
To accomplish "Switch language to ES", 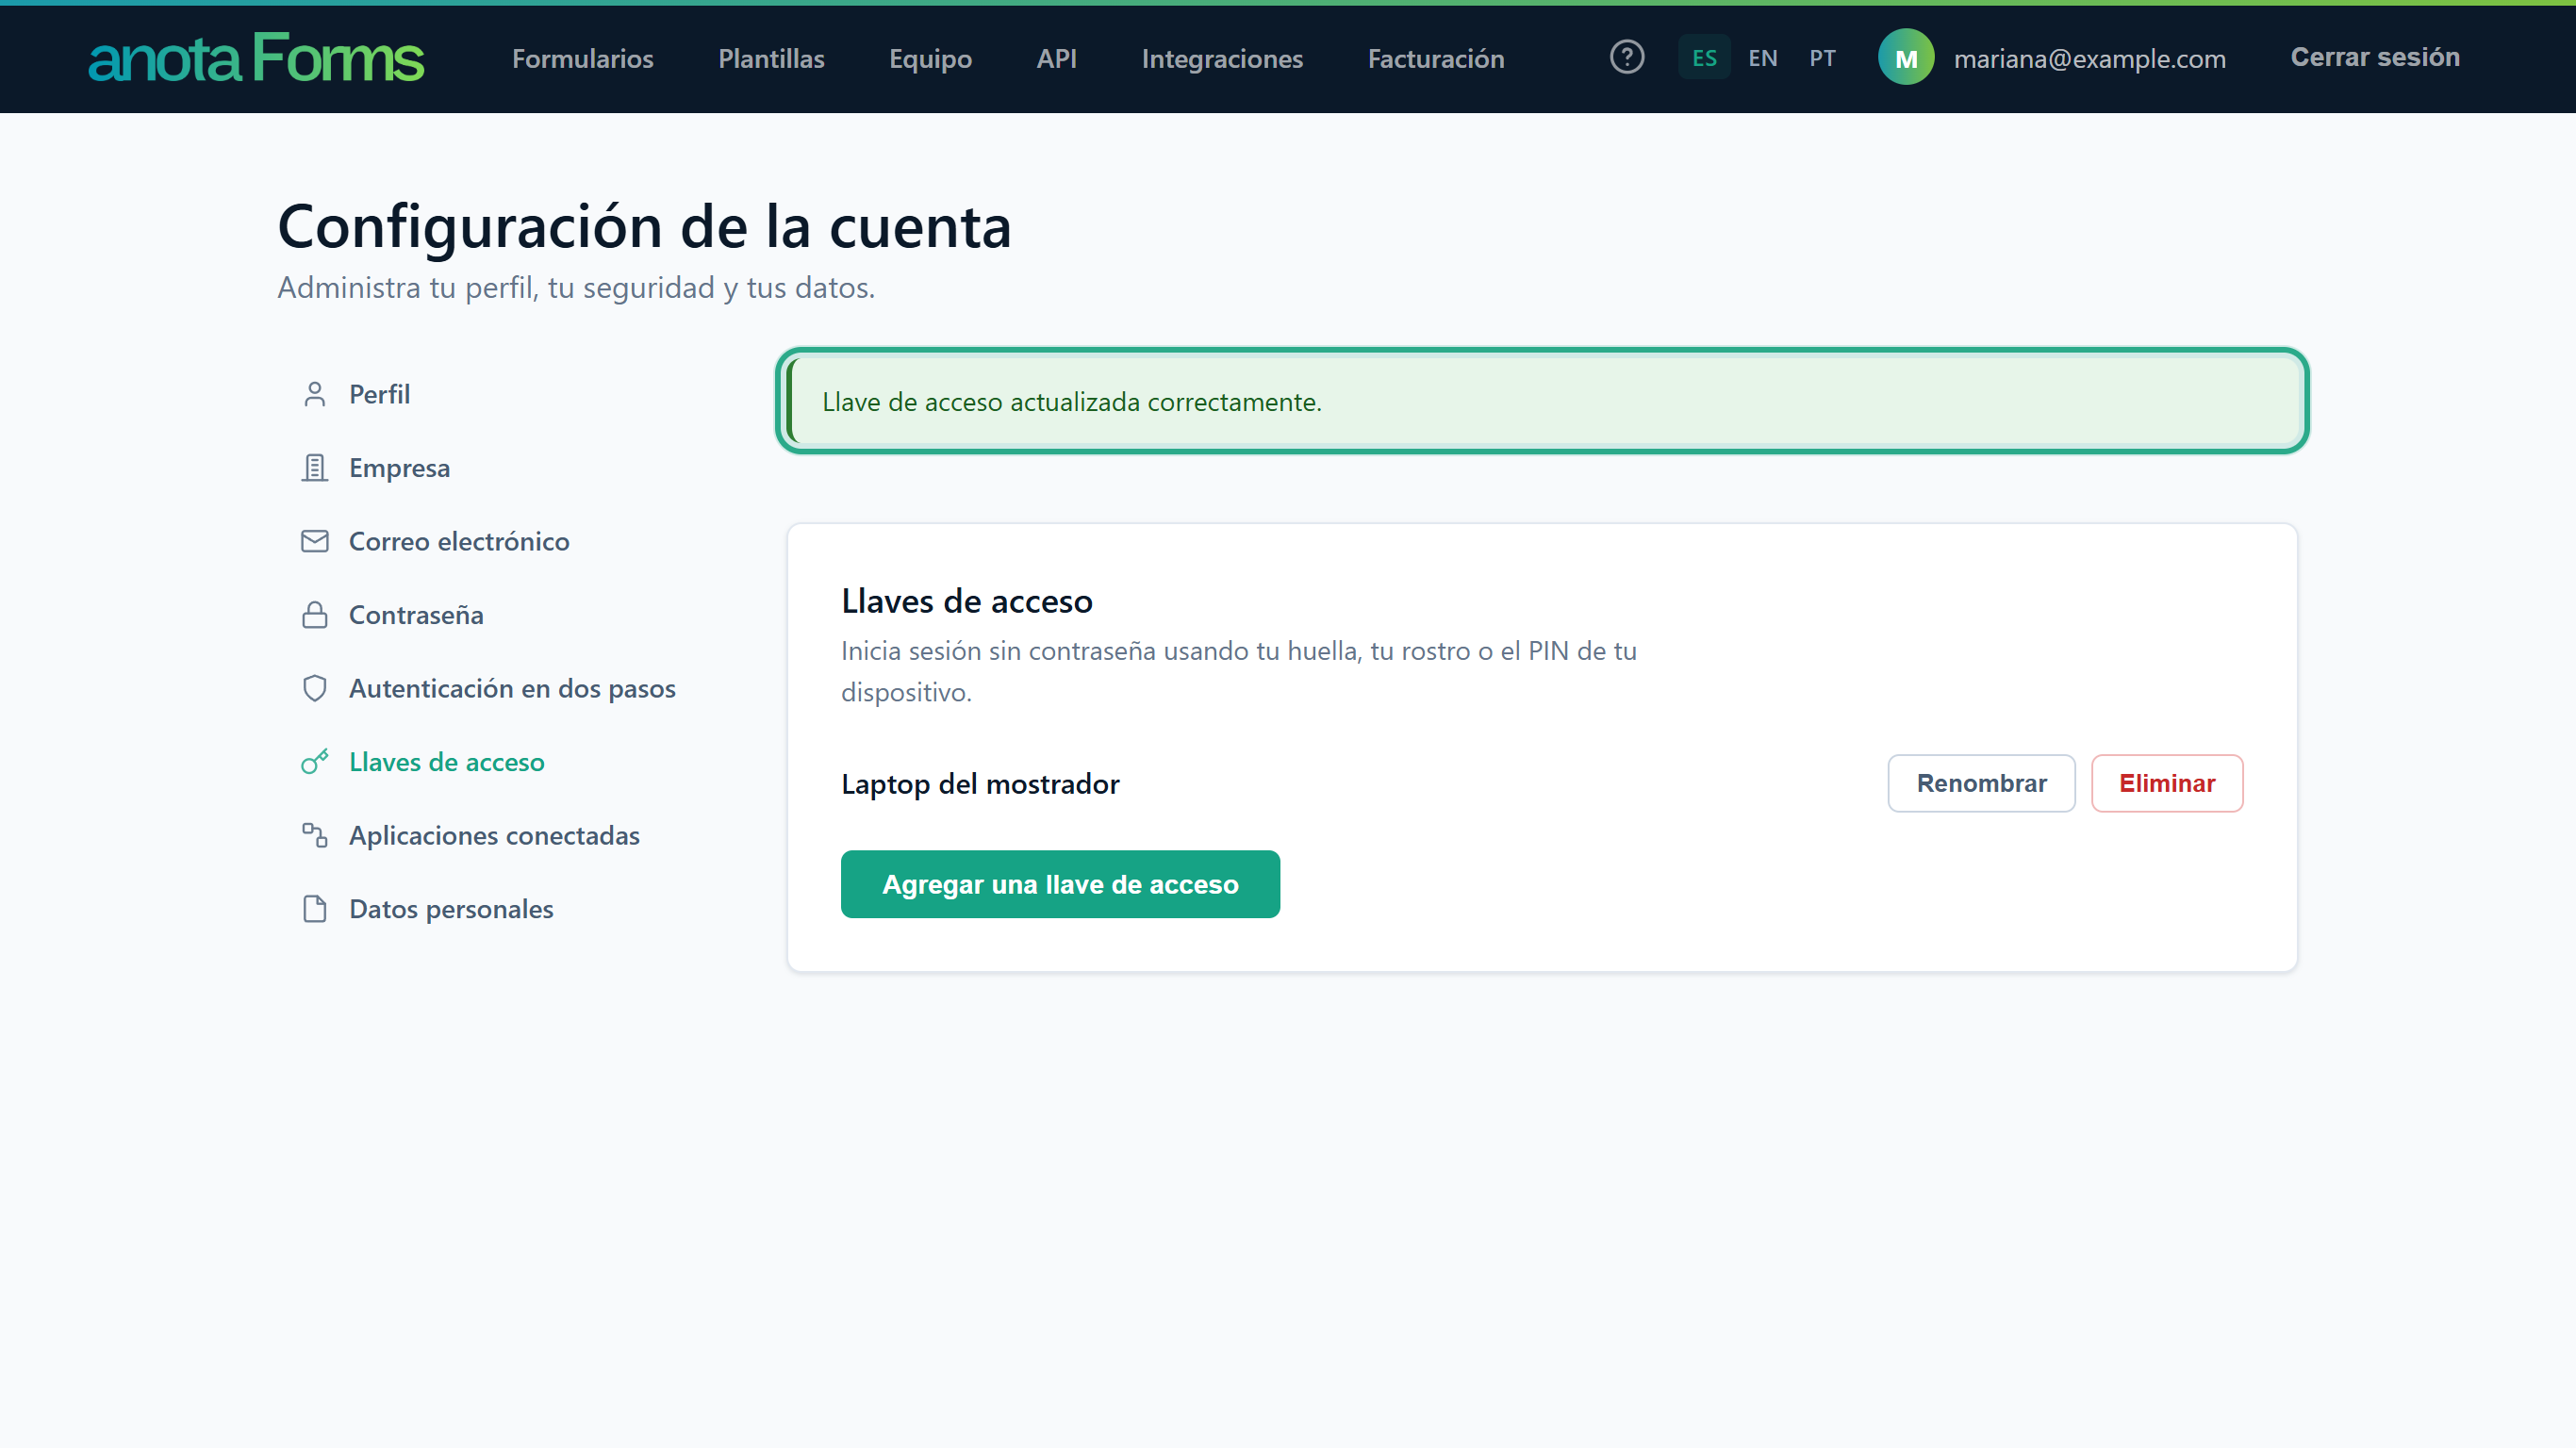I will 1704,58.
